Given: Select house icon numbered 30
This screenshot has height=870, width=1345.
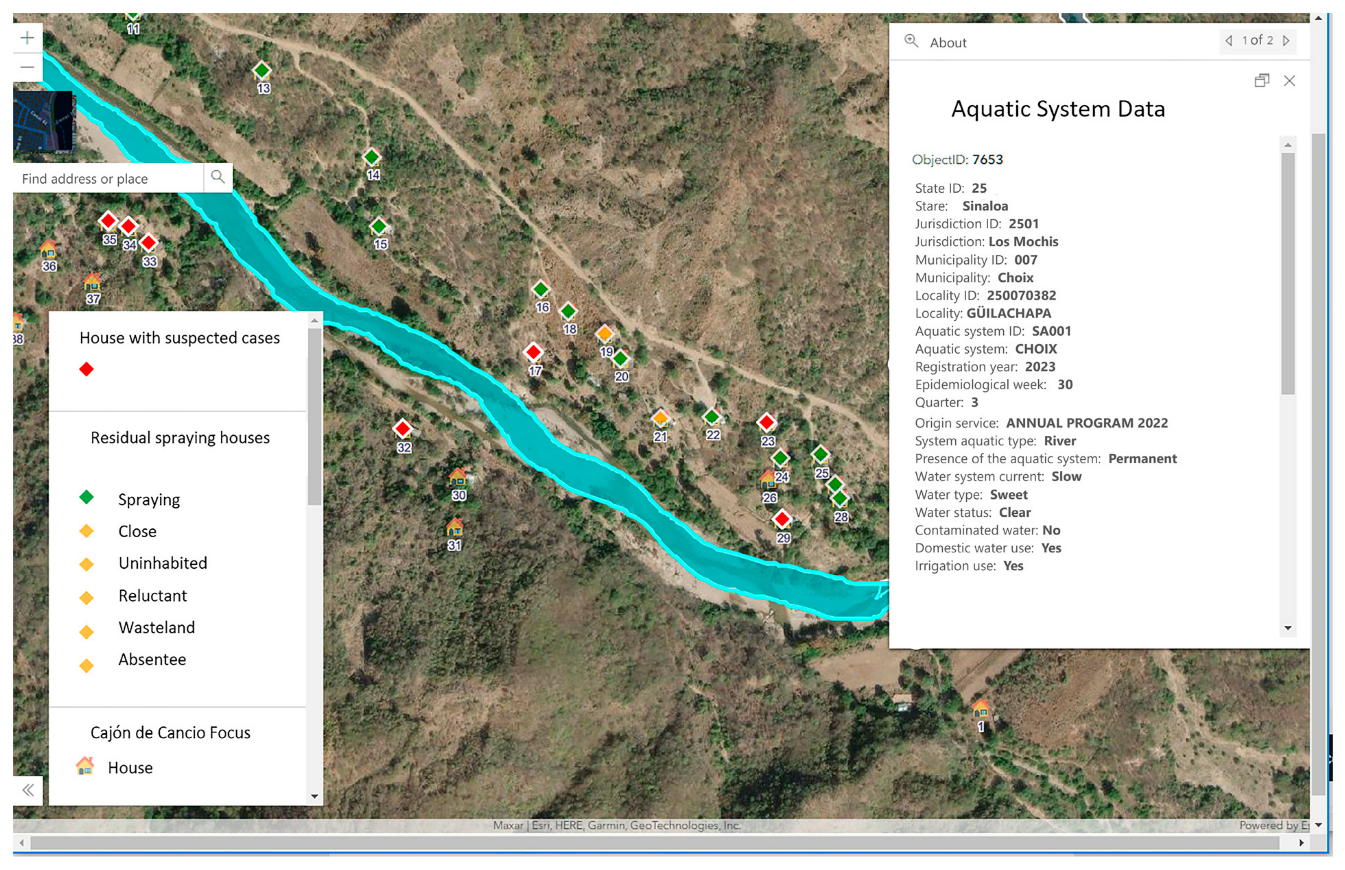Looking at the screenshot, I should point(458,477).
